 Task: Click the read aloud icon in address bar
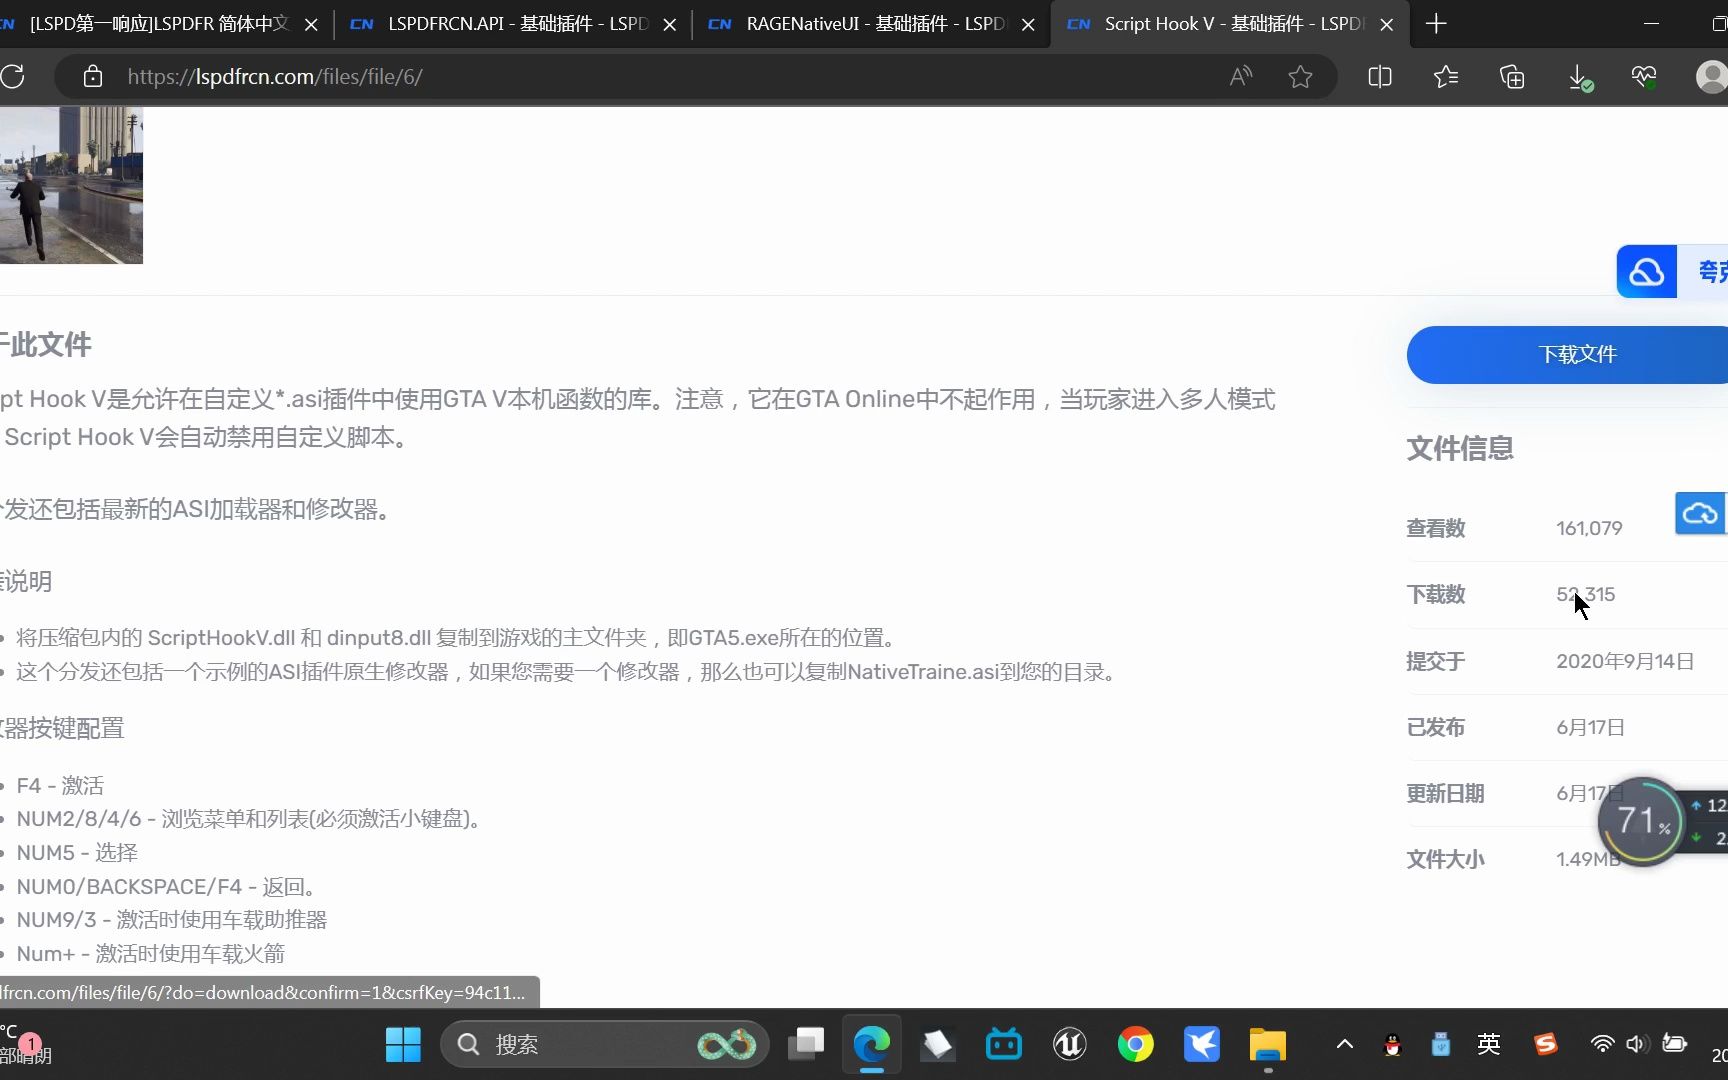pos(1240,76)
